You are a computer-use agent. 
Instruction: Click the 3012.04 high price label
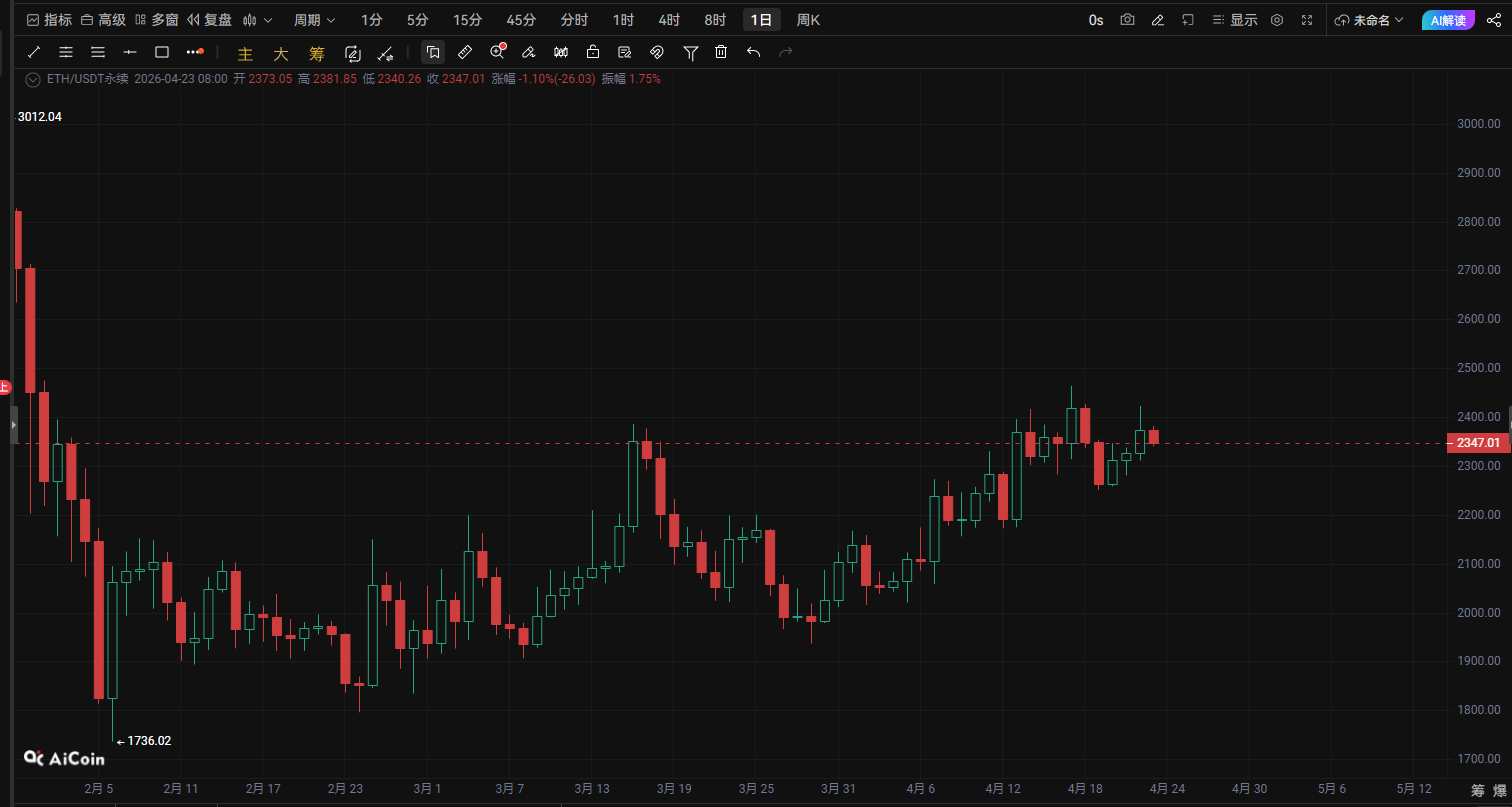coord(40,117)
